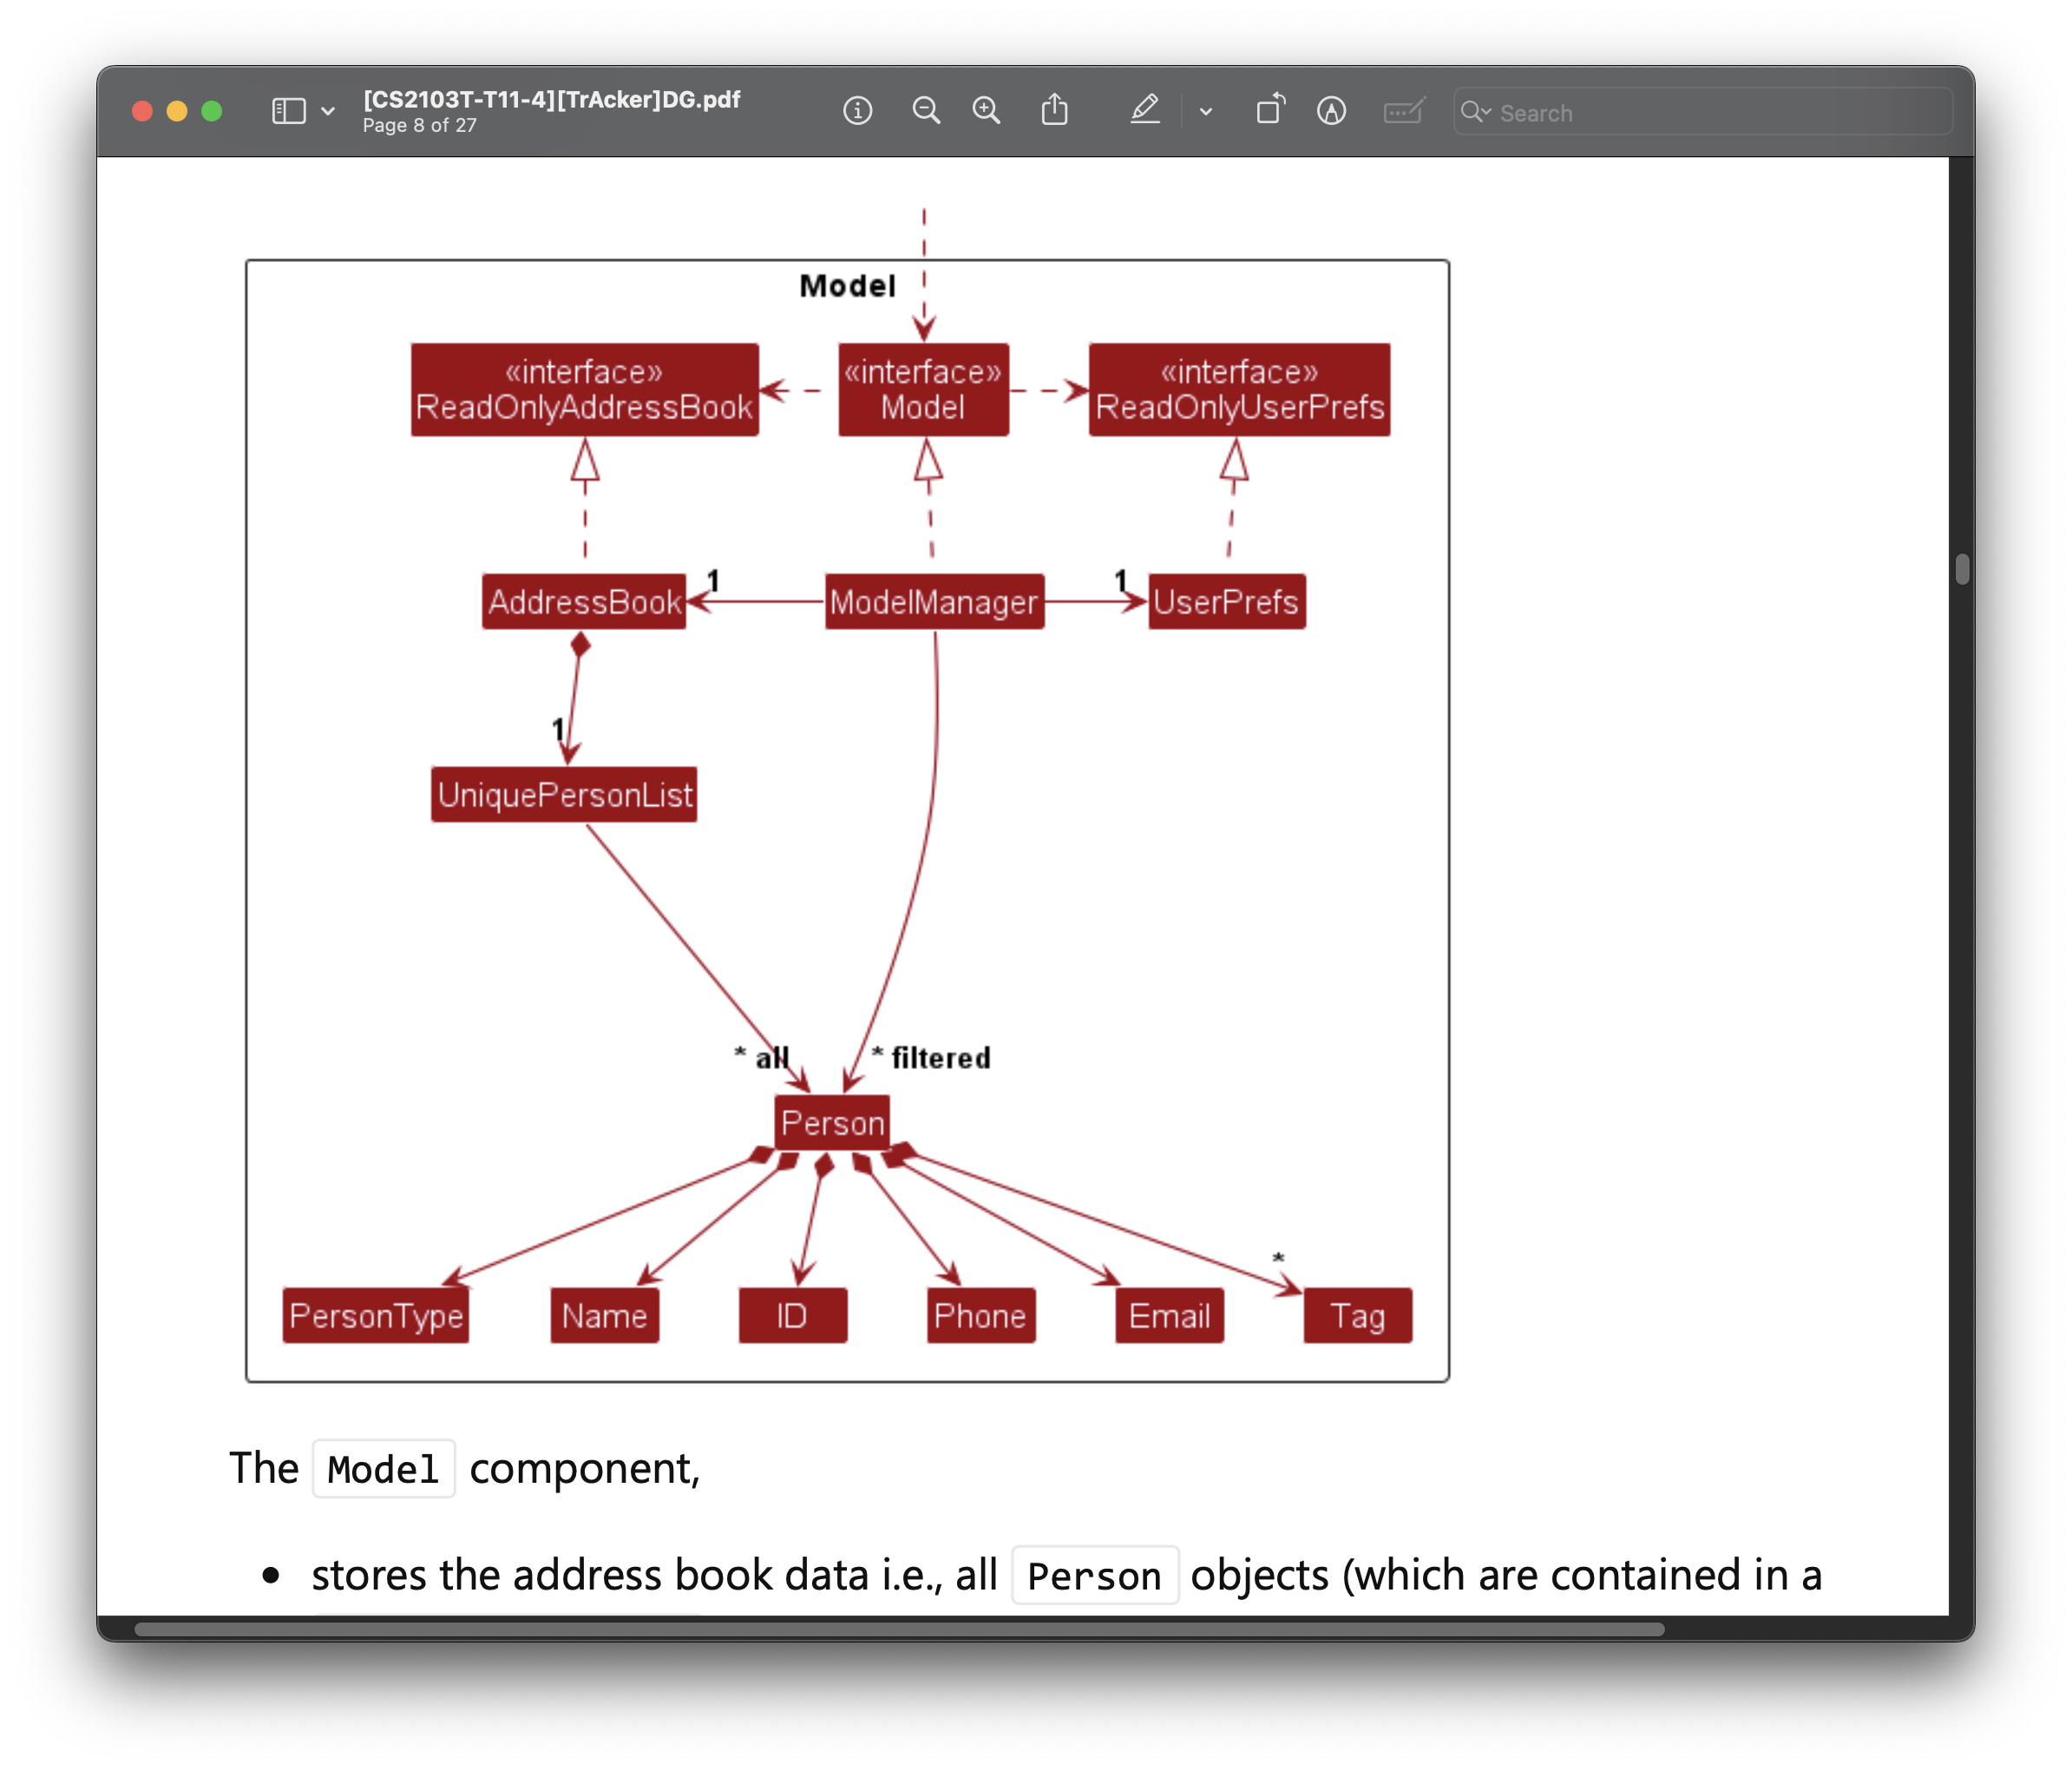Rotate the page with rotate icon
The width and height of the screenshot is (2072, 1770).
click(x=1270, y=110)
